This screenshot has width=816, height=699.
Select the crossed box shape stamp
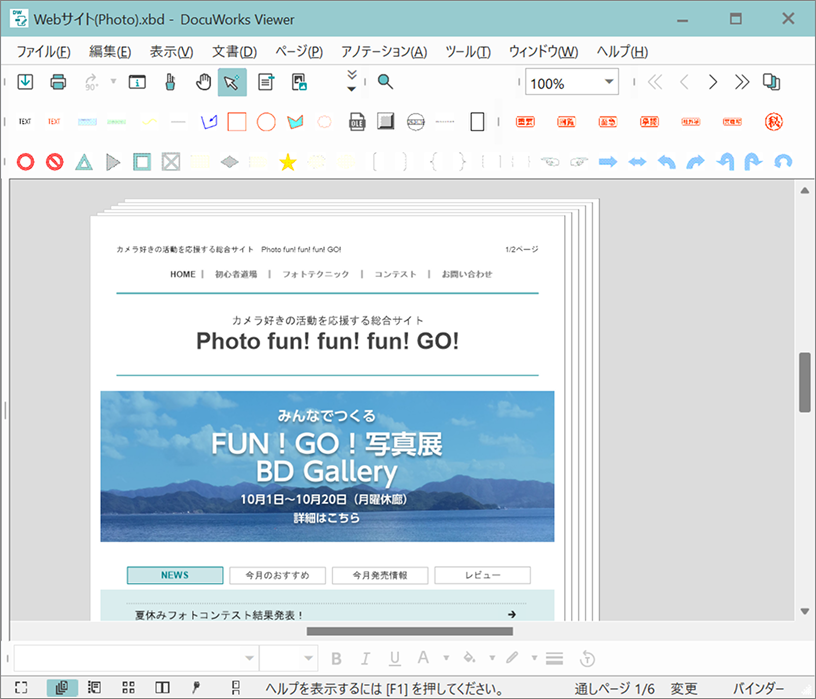tap(171, 162)
